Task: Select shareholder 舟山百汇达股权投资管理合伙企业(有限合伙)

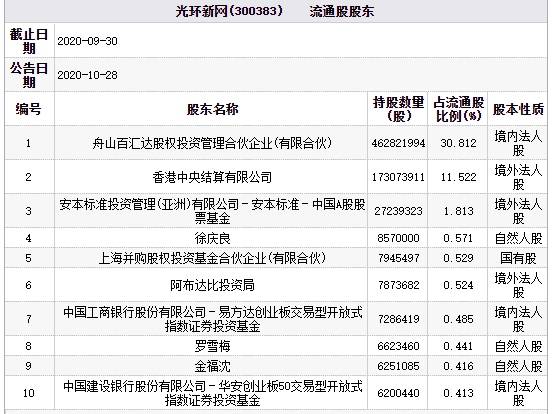Action: click(212, 143)
